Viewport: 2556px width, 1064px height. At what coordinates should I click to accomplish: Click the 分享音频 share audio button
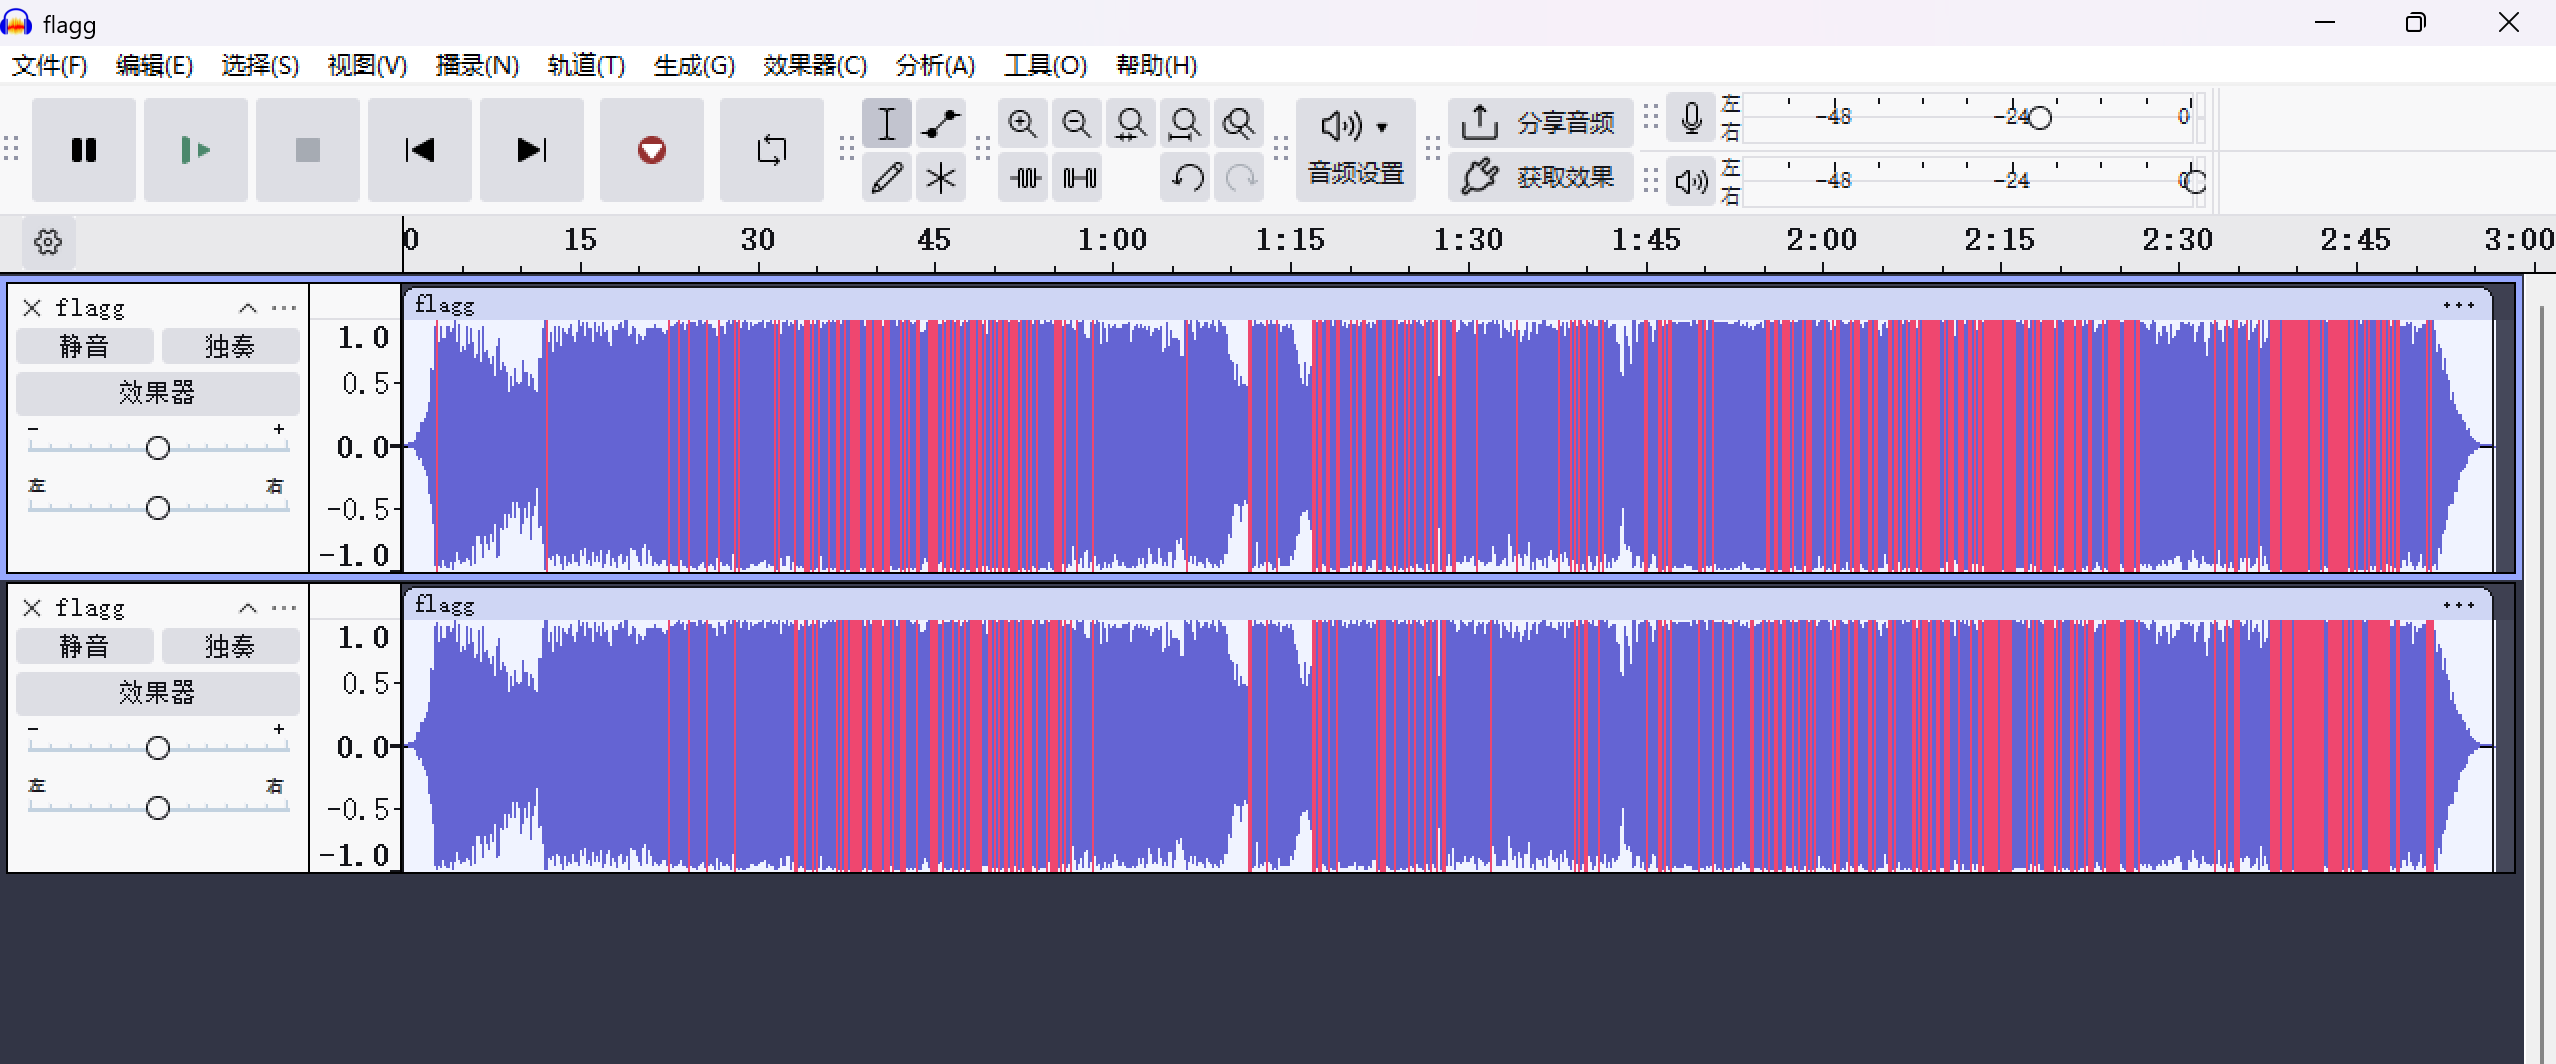[x=1540, y=123]
